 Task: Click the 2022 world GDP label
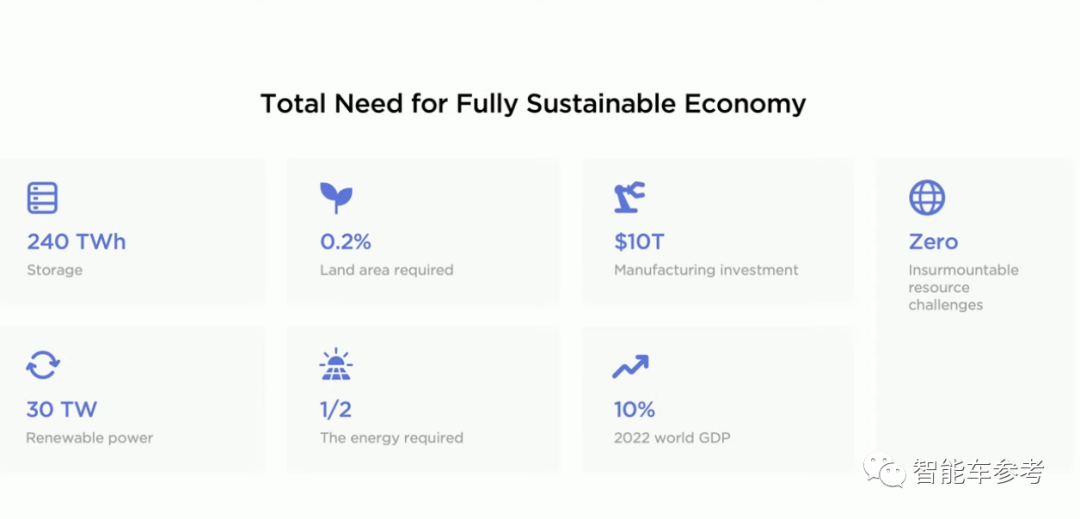(x=672, y=438)
